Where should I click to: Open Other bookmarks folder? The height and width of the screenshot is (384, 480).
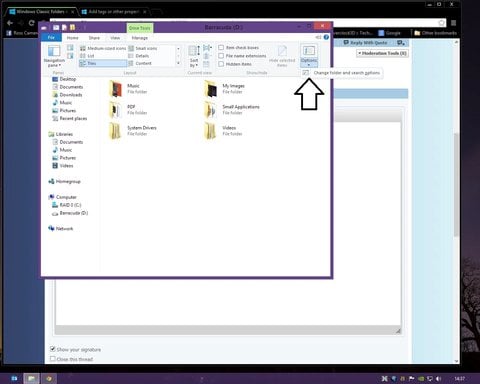tap(435, 33)
